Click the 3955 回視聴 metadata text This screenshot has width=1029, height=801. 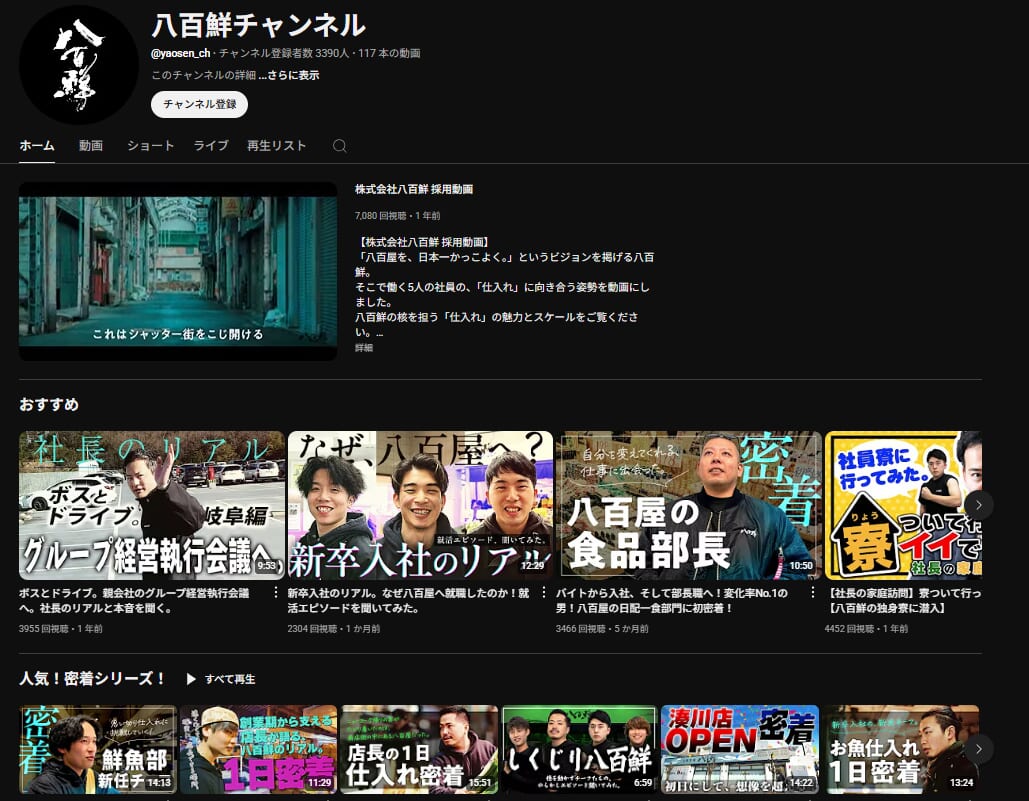click(x=44, y=628)
